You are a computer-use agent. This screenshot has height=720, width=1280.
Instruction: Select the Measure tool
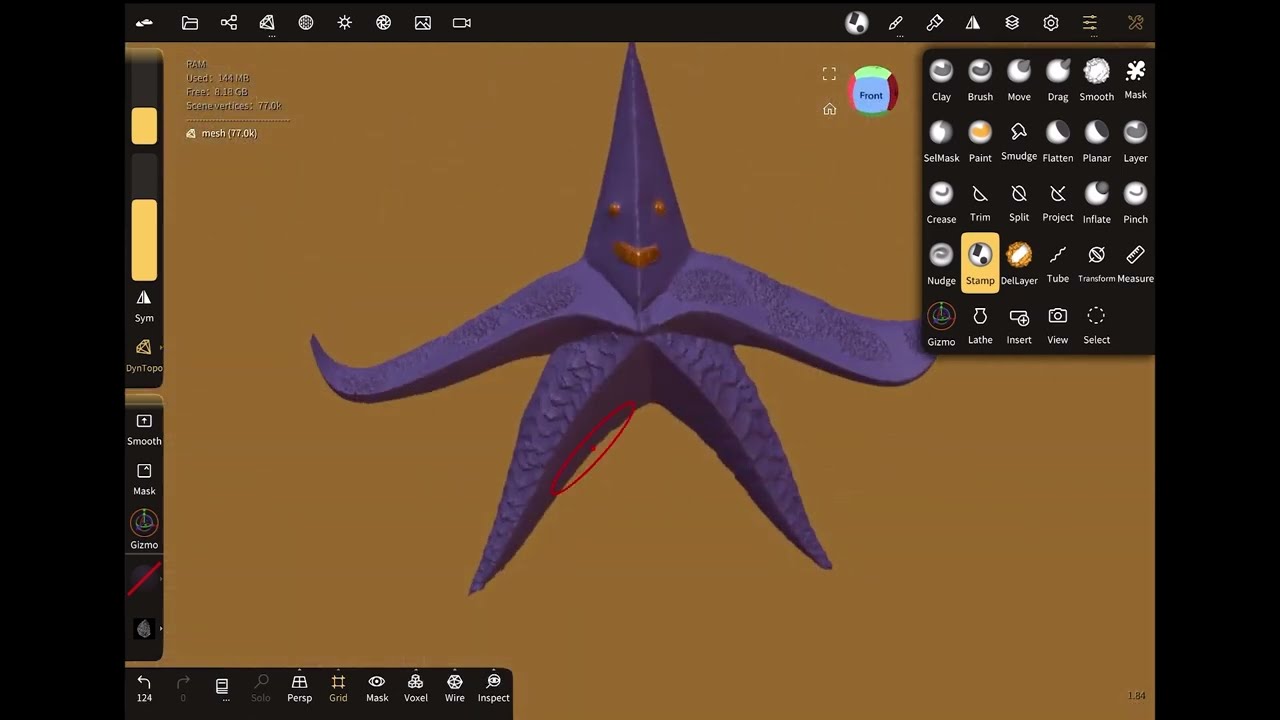(x=1135, y=264)
